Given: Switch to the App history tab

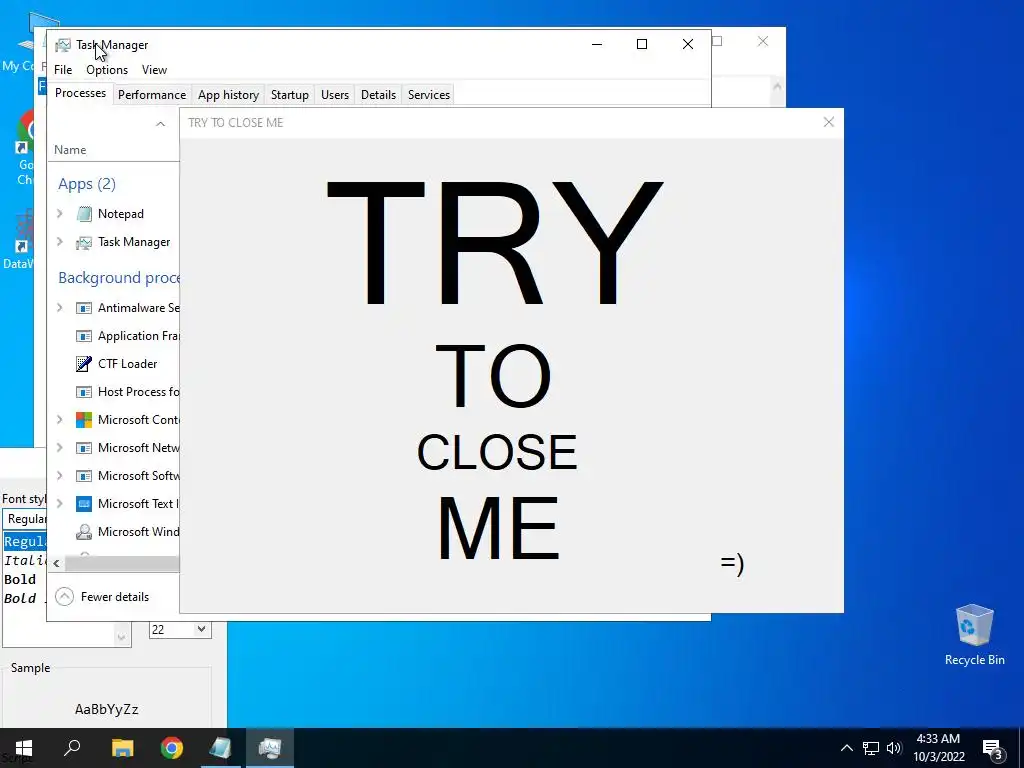Looking at the screenshot, I should [x=229, y=95].
